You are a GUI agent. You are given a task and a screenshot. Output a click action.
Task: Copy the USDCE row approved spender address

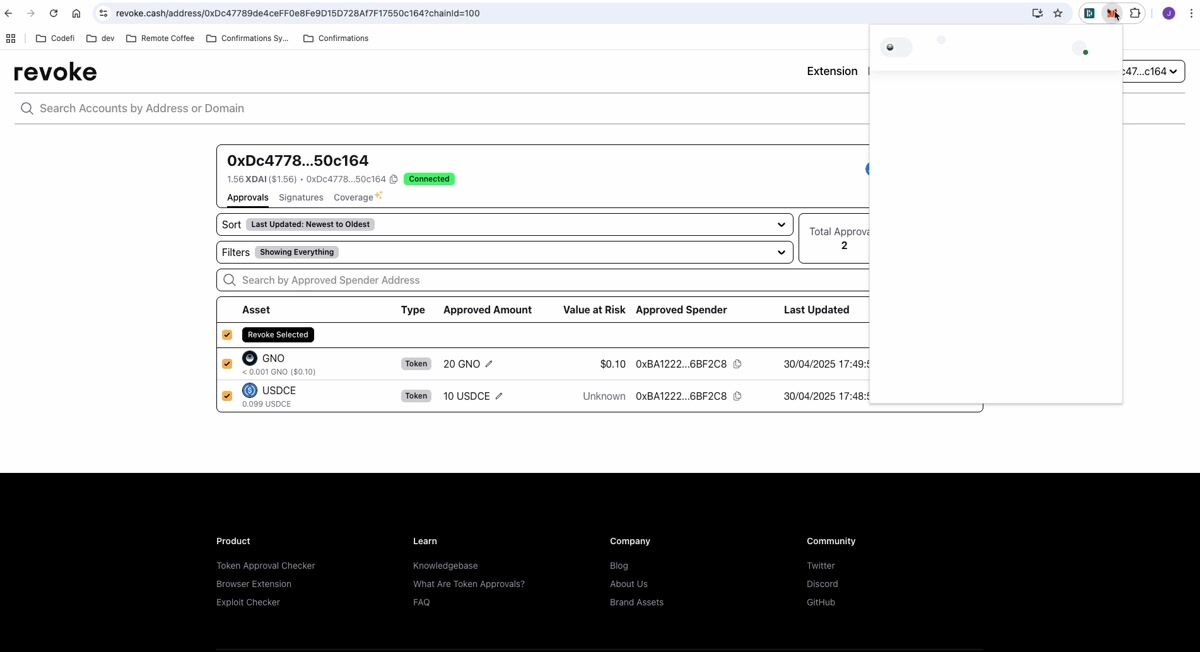click(737, 396)
